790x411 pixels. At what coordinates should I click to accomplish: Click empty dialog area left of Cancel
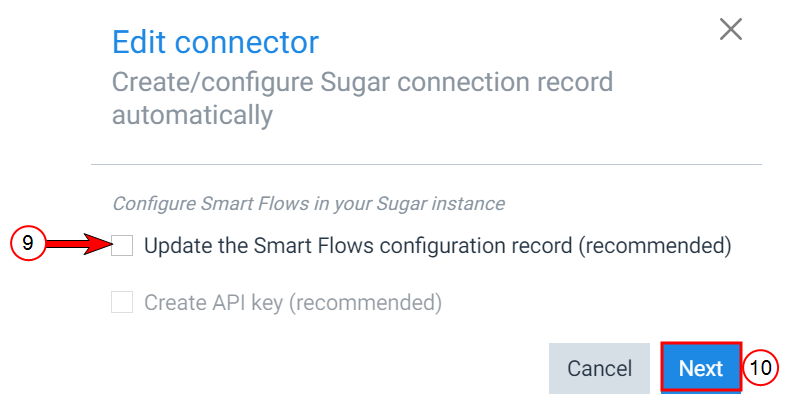[330, 368]
